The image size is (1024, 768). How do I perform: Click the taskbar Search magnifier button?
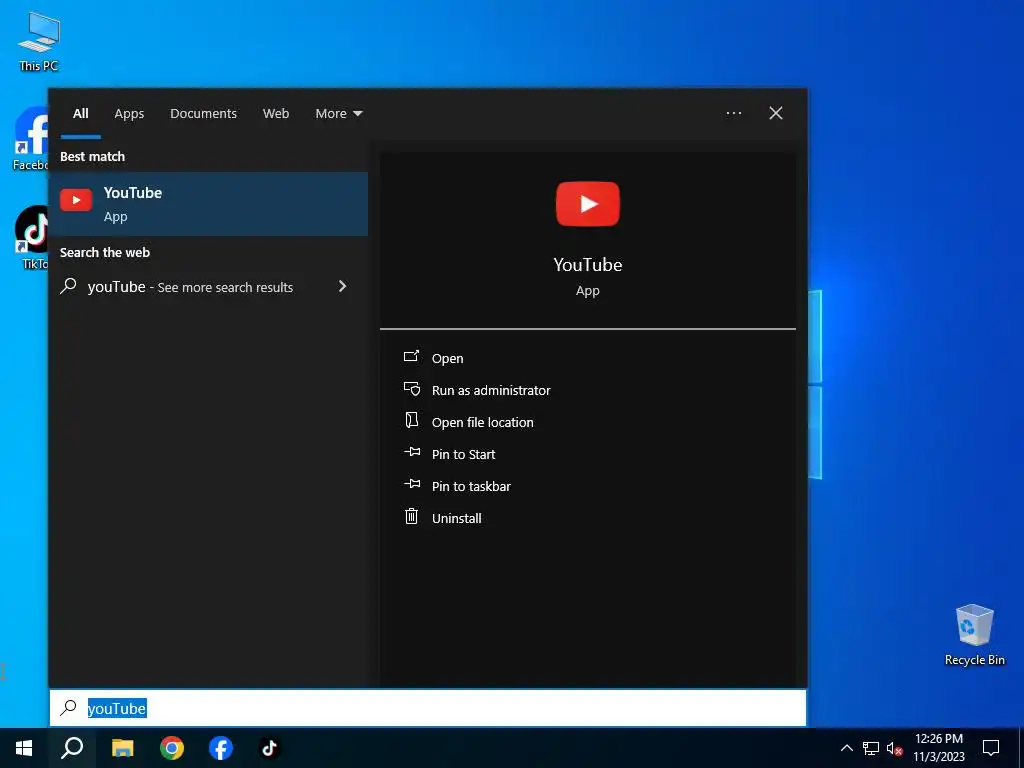tap(72, 748)
